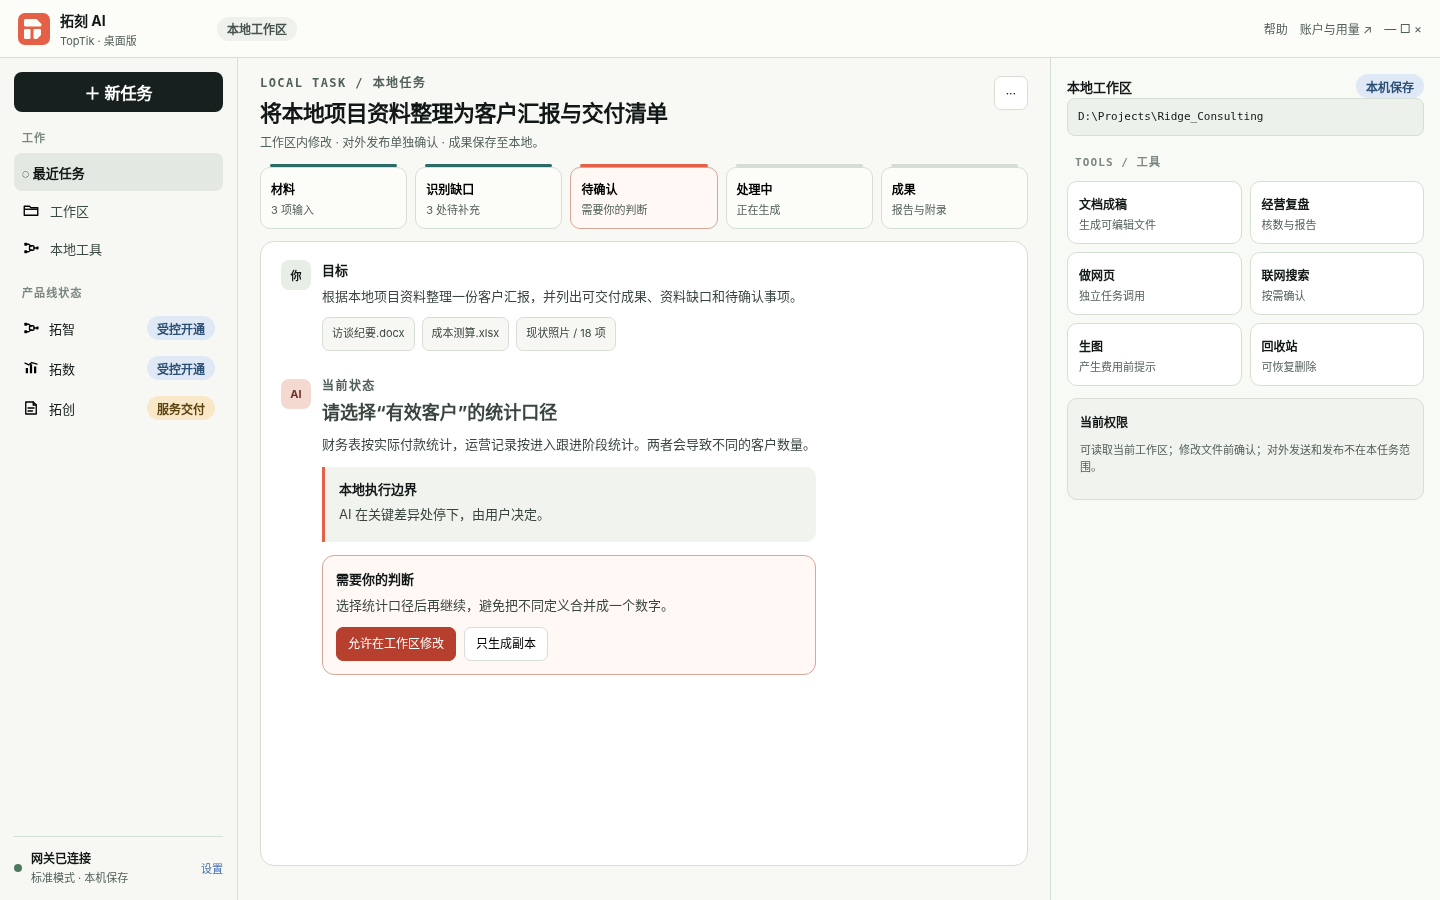Click the 本机保存 badge in right panel
This screenshot has width=1440, height=900.
pos(1390,87)
